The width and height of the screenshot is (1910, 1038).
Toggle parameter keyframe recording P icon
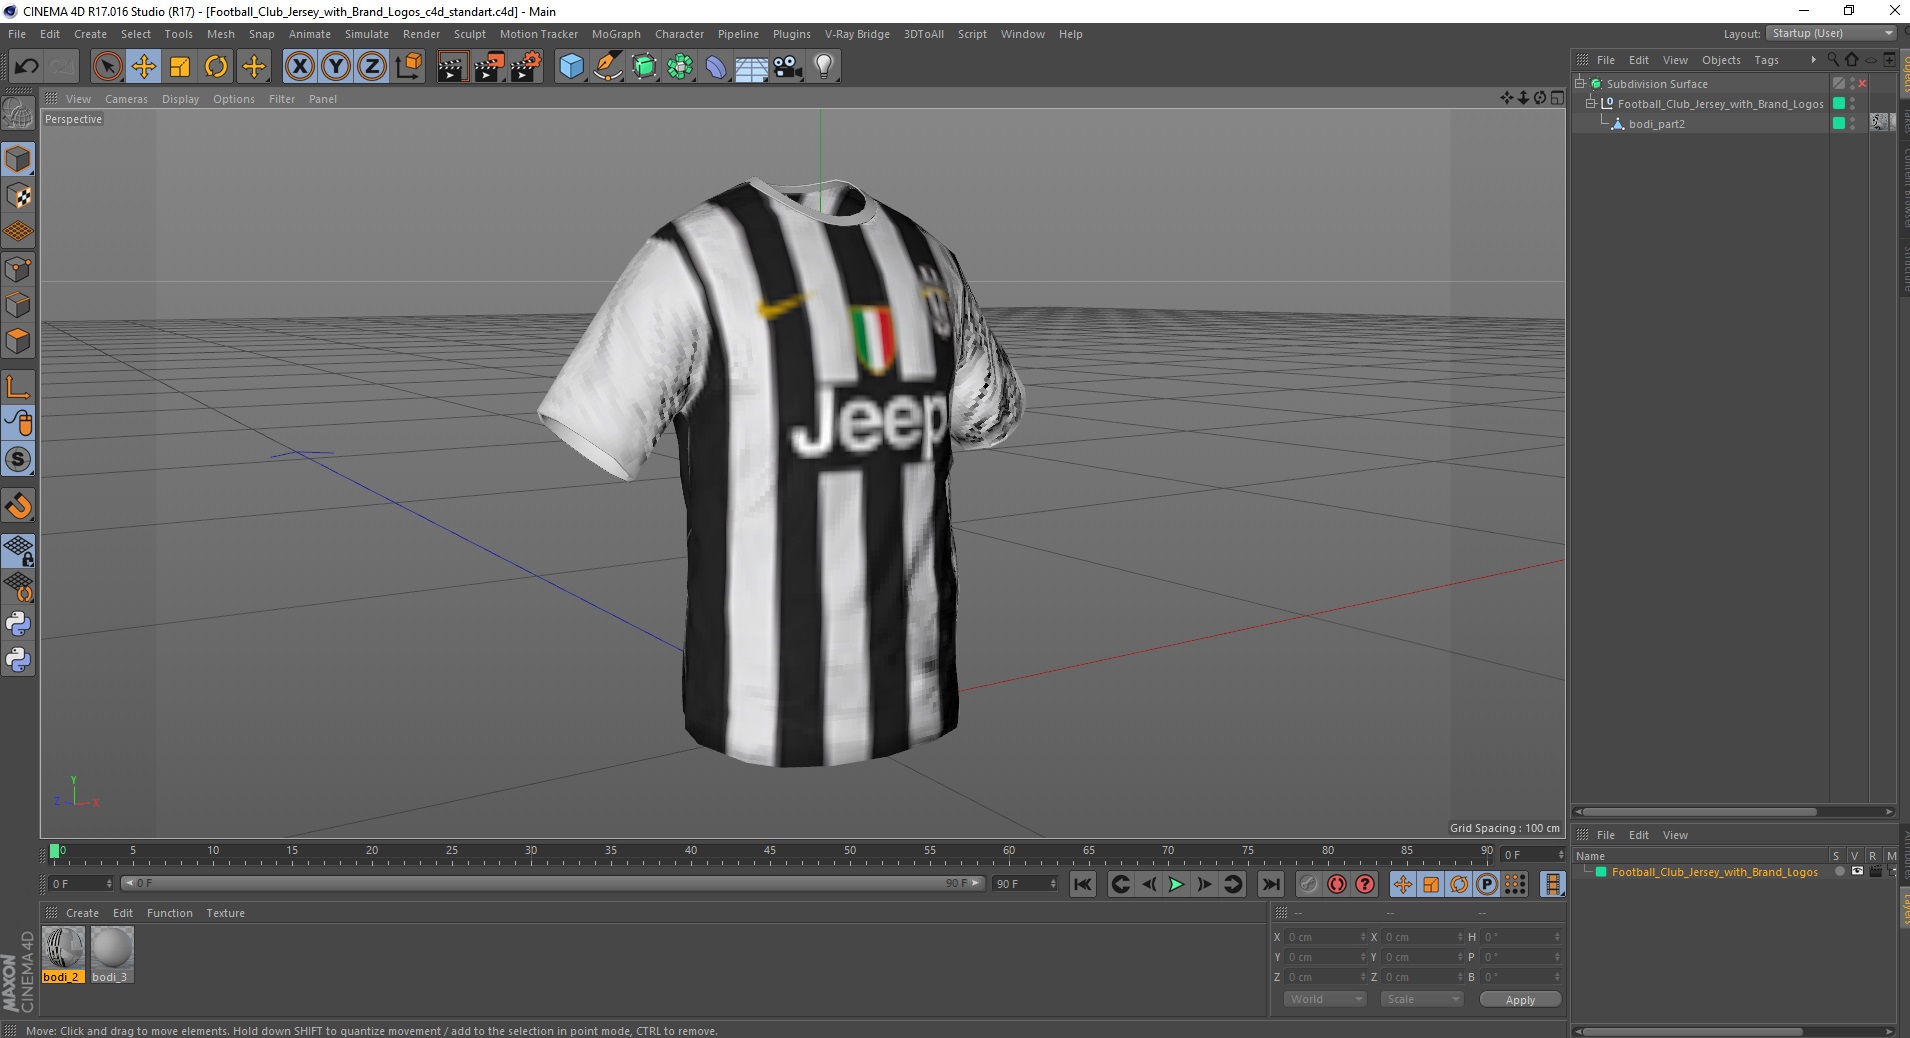pyautogui.click(x=1487, y=884)
